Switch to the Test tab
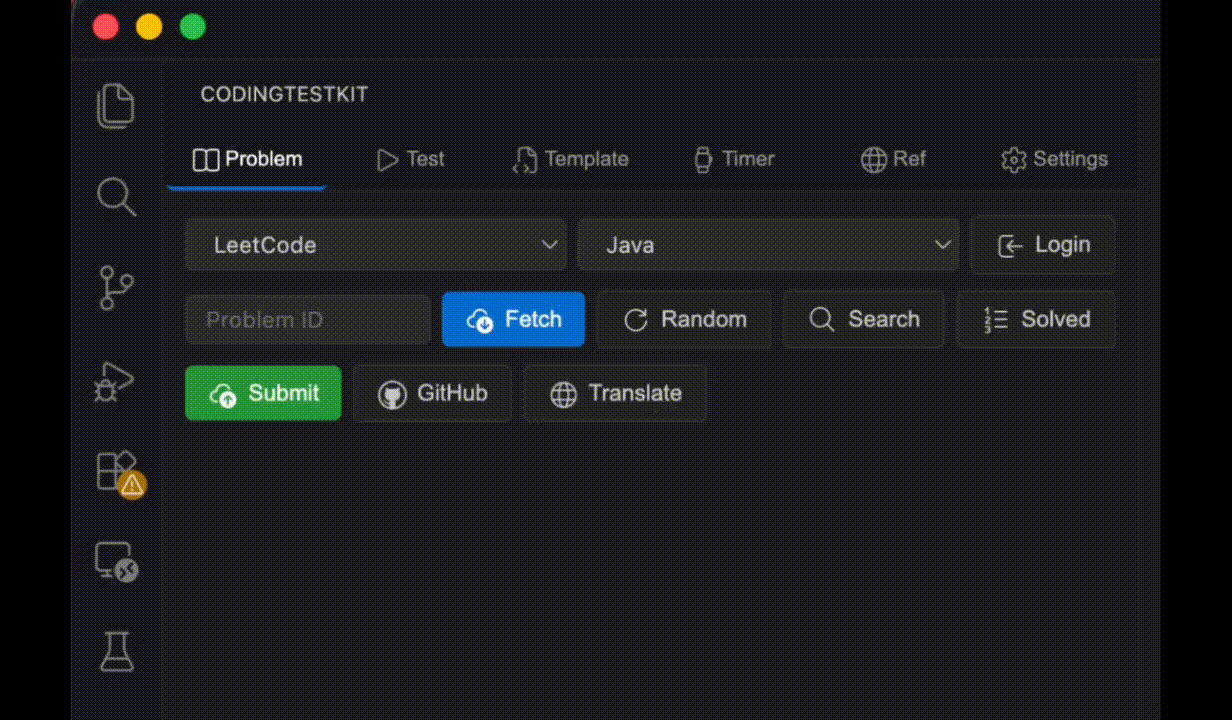 (x=410, y=159)
